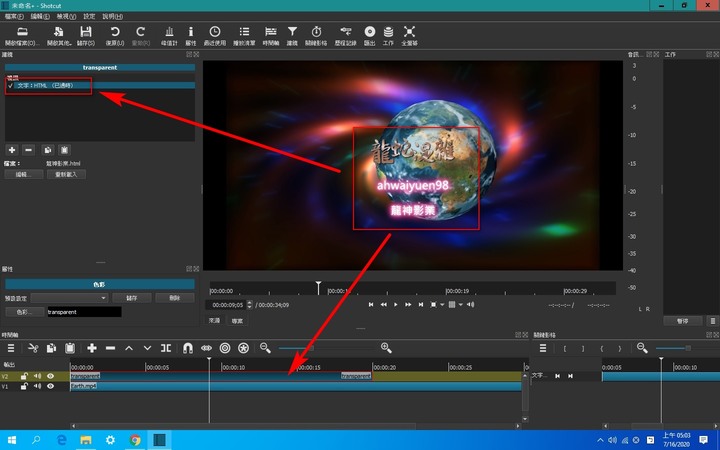
Task: Toggle ripple all tracks icon
Action: 243,348
